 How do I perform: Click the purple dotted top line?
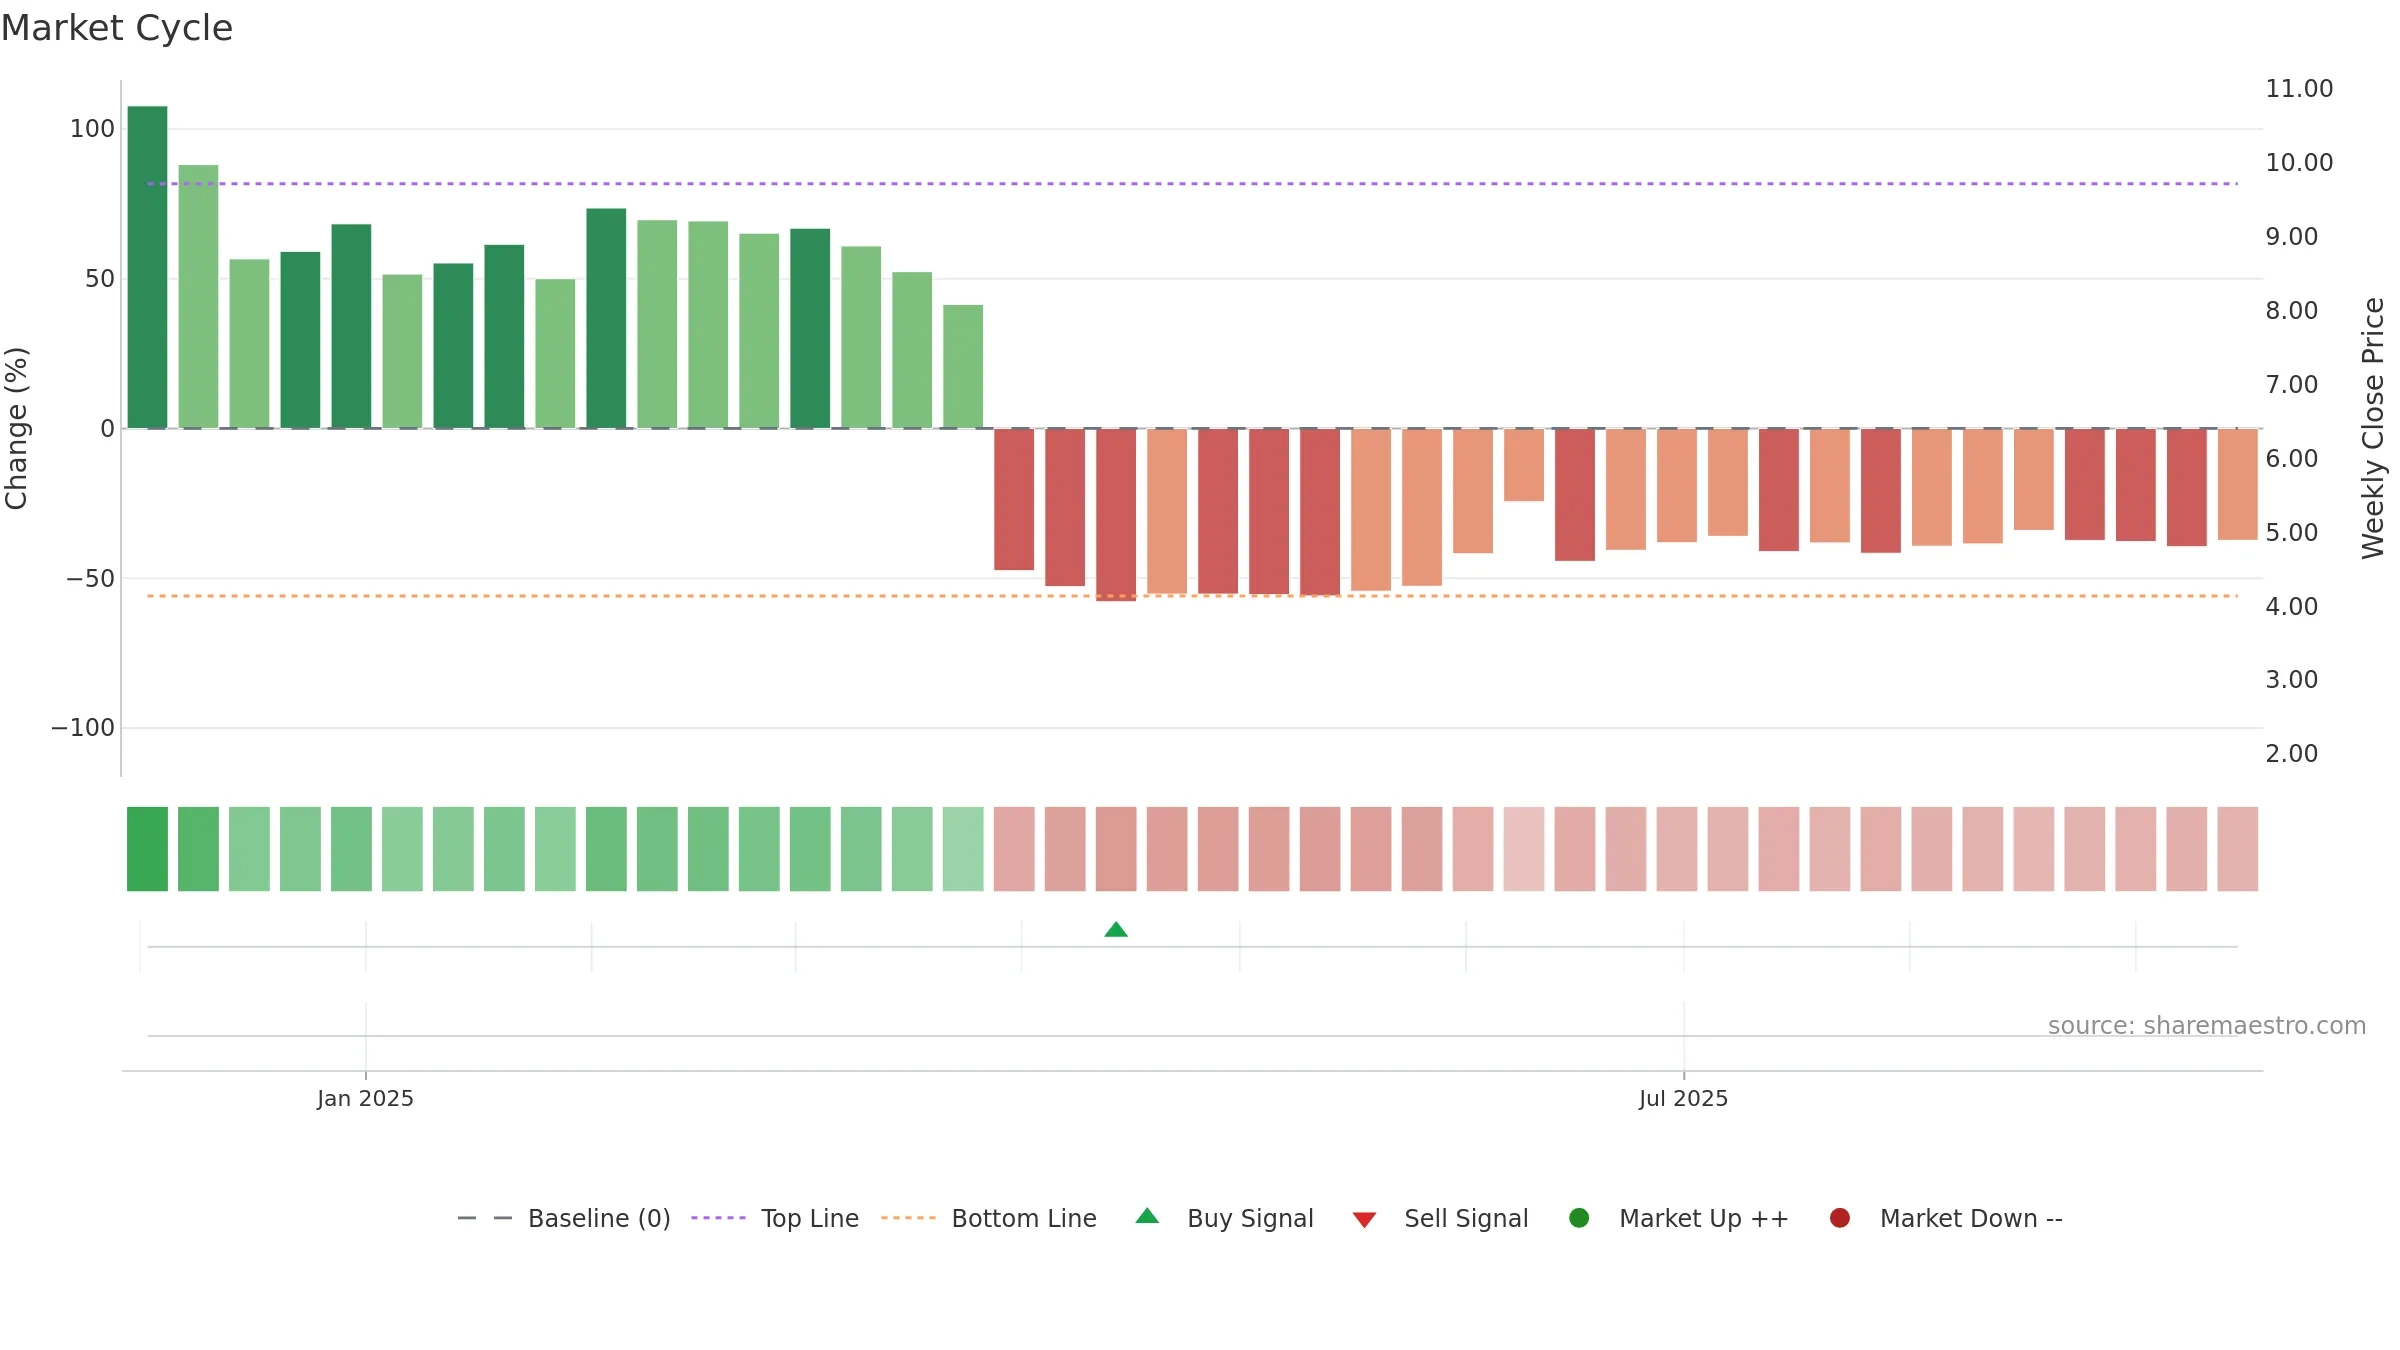(x=1192, y=184)
